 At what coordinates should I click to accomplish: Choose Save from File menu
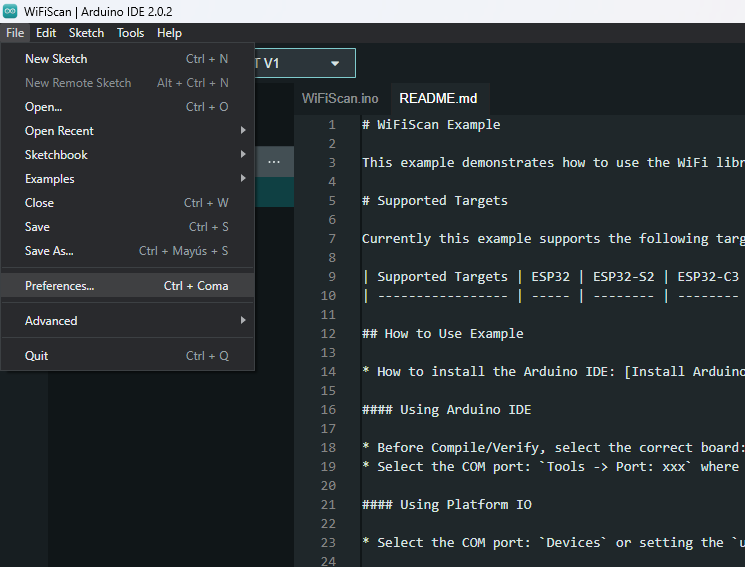point(127,227)
